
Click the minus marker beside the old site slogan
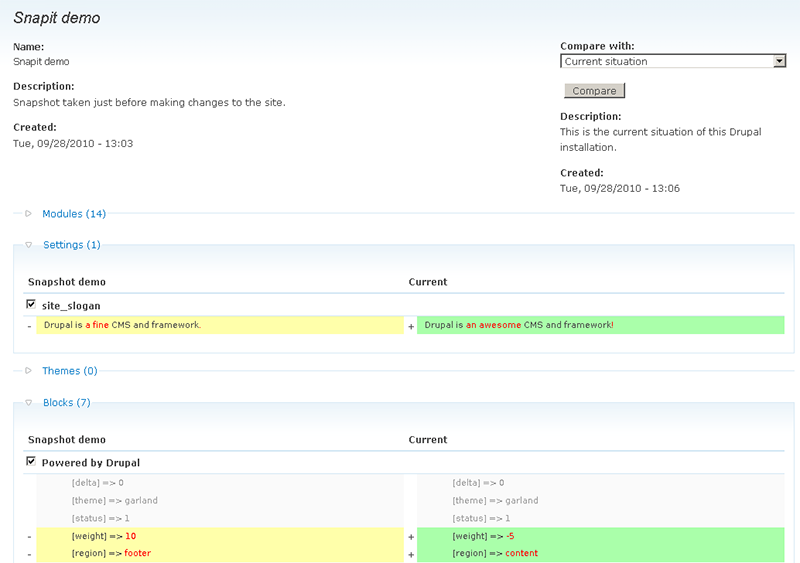tap(29, 326)
